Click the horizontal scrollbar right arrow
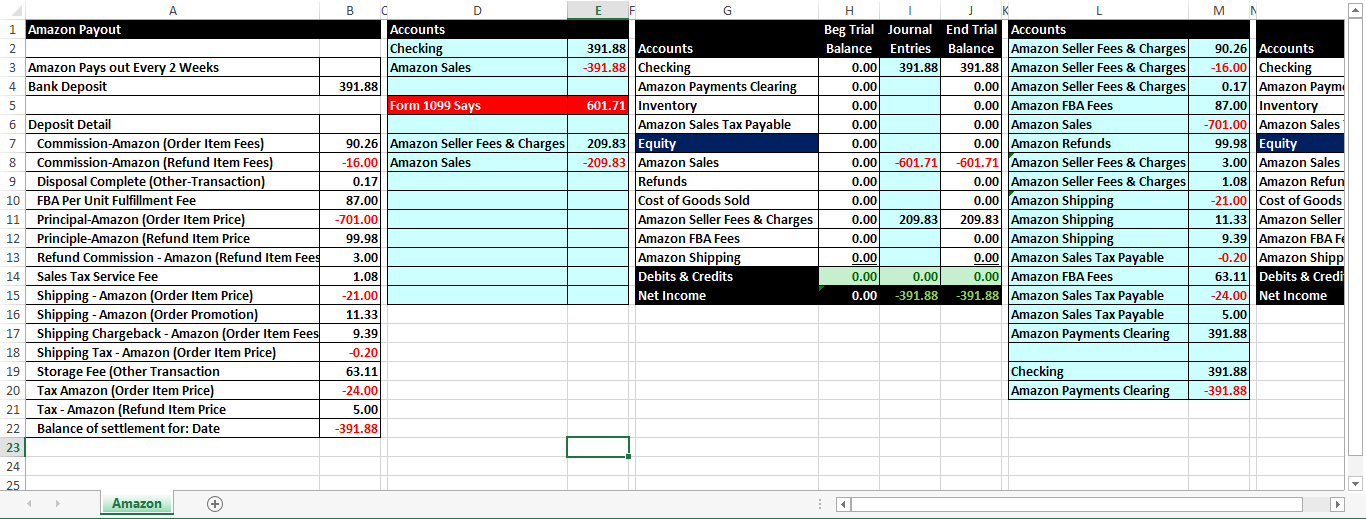The width and height of the screenshot is (1366, 519). (1338, 504)
